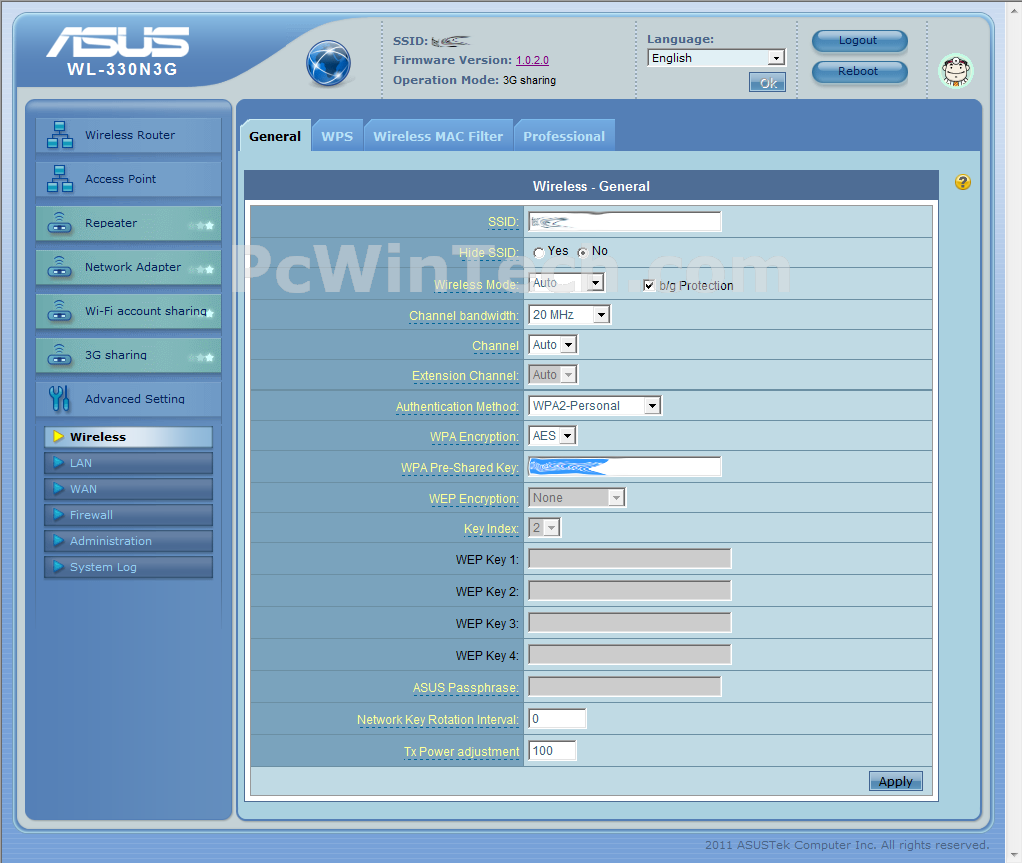Screen dimensions: 1022x863
Task: Click the globe network map icon
Action: click(x=328, y=63)
